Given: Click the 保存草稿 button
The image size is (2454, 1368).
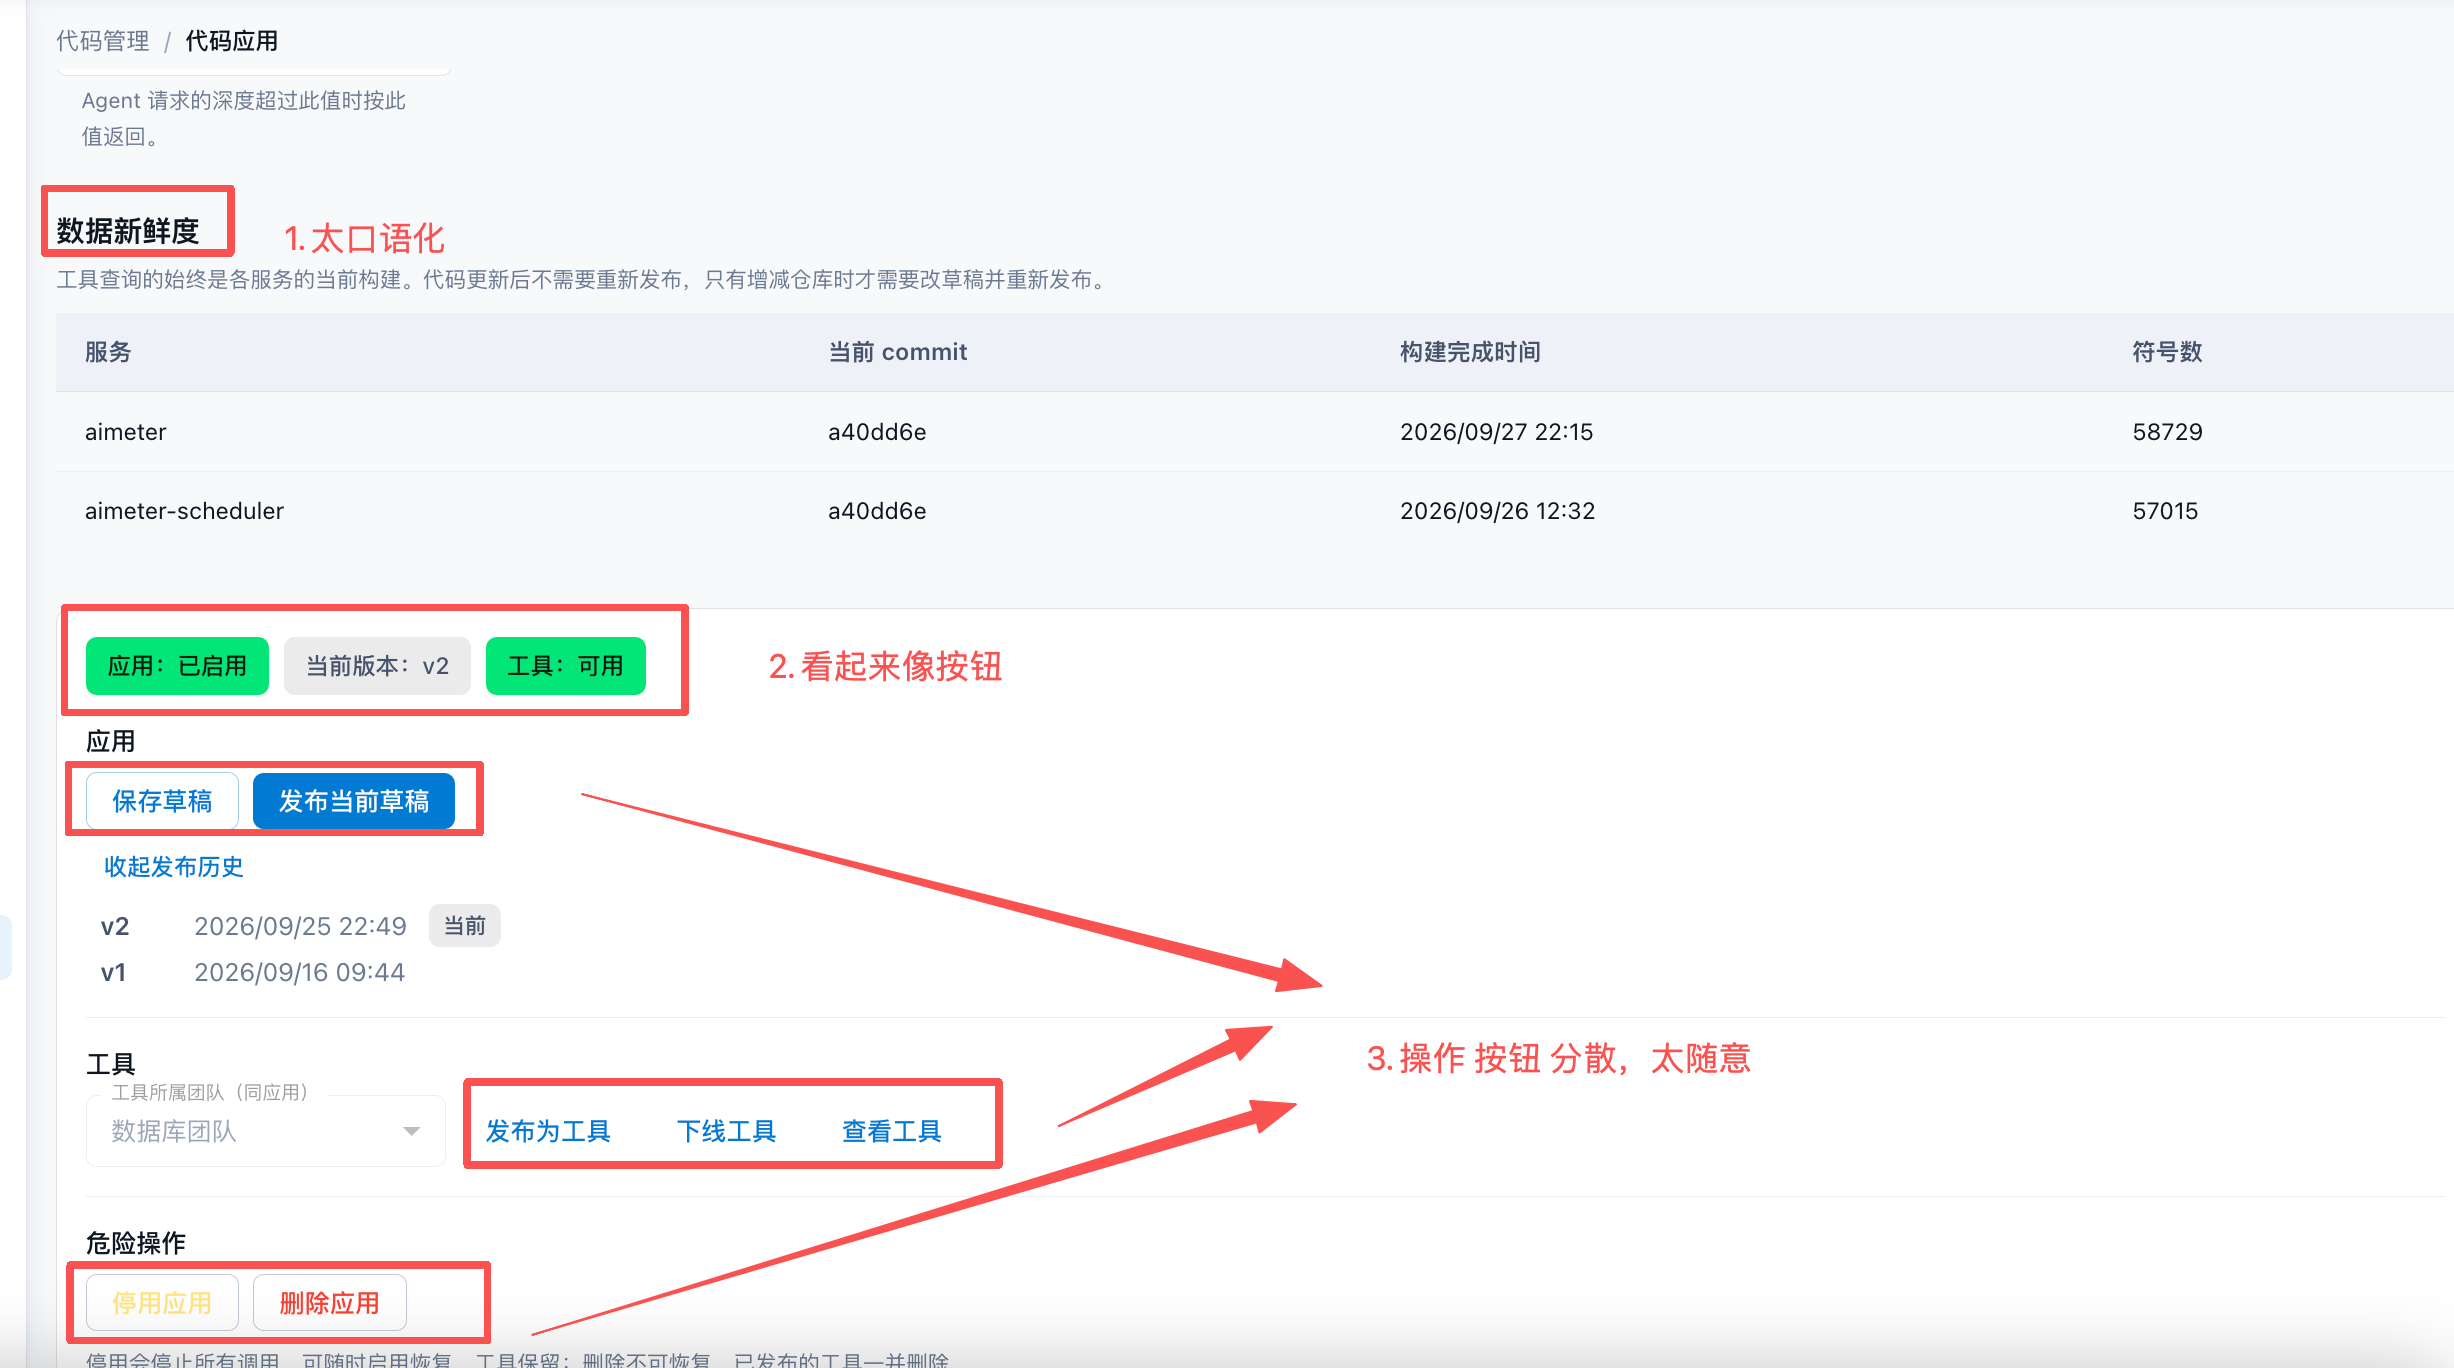Looking at the screenshot, I should (162, 801).
